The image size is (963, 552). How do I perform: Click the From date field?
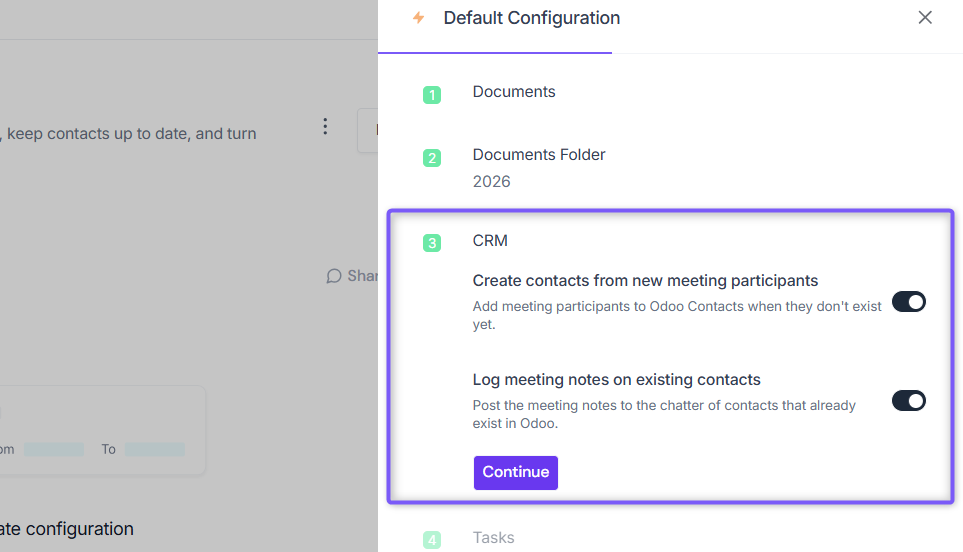[x=54, y=449]
